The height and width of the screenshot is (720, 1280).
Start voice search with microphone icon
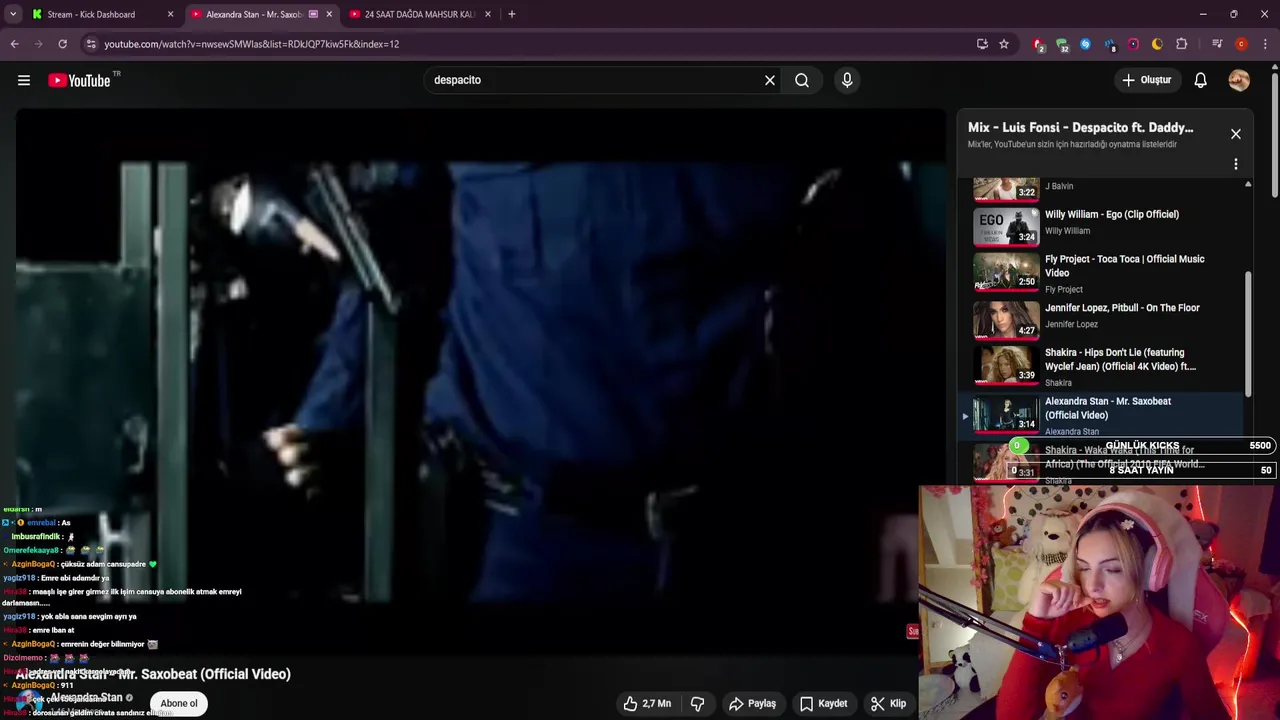(847, 80)
